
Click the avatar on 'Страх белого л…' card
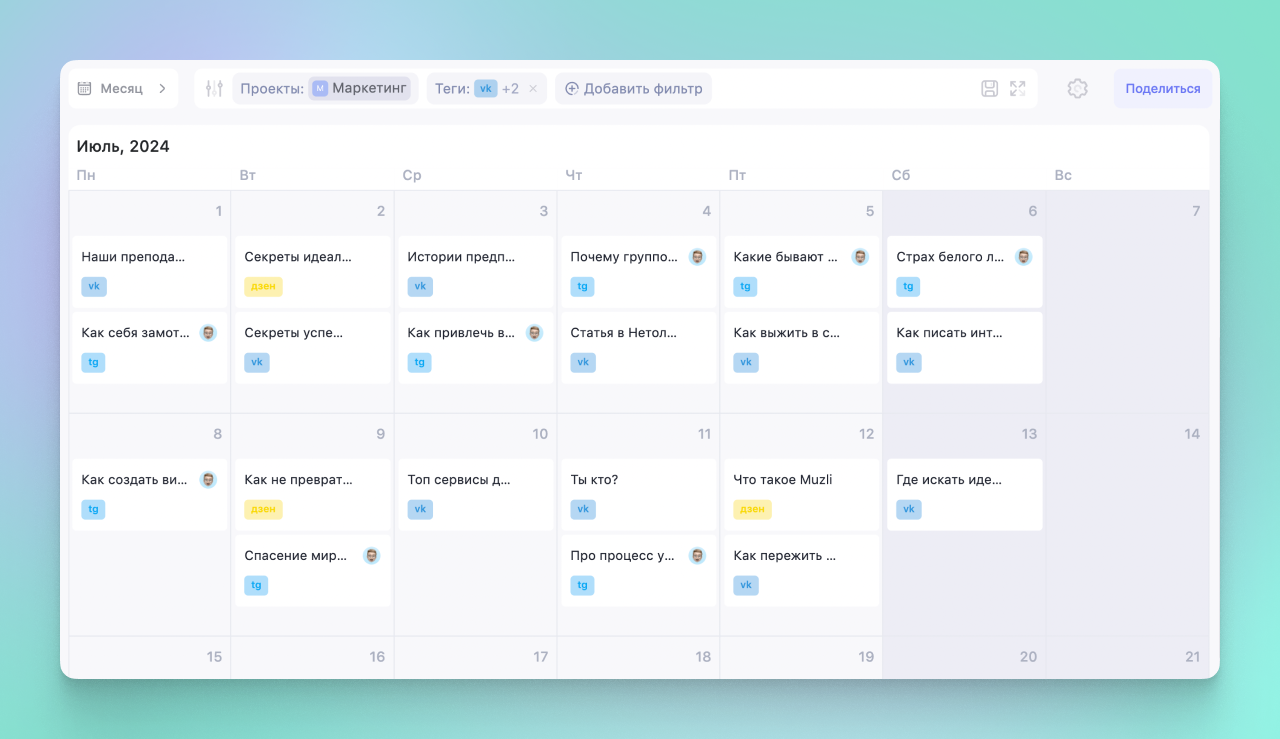coord(1023,257)
